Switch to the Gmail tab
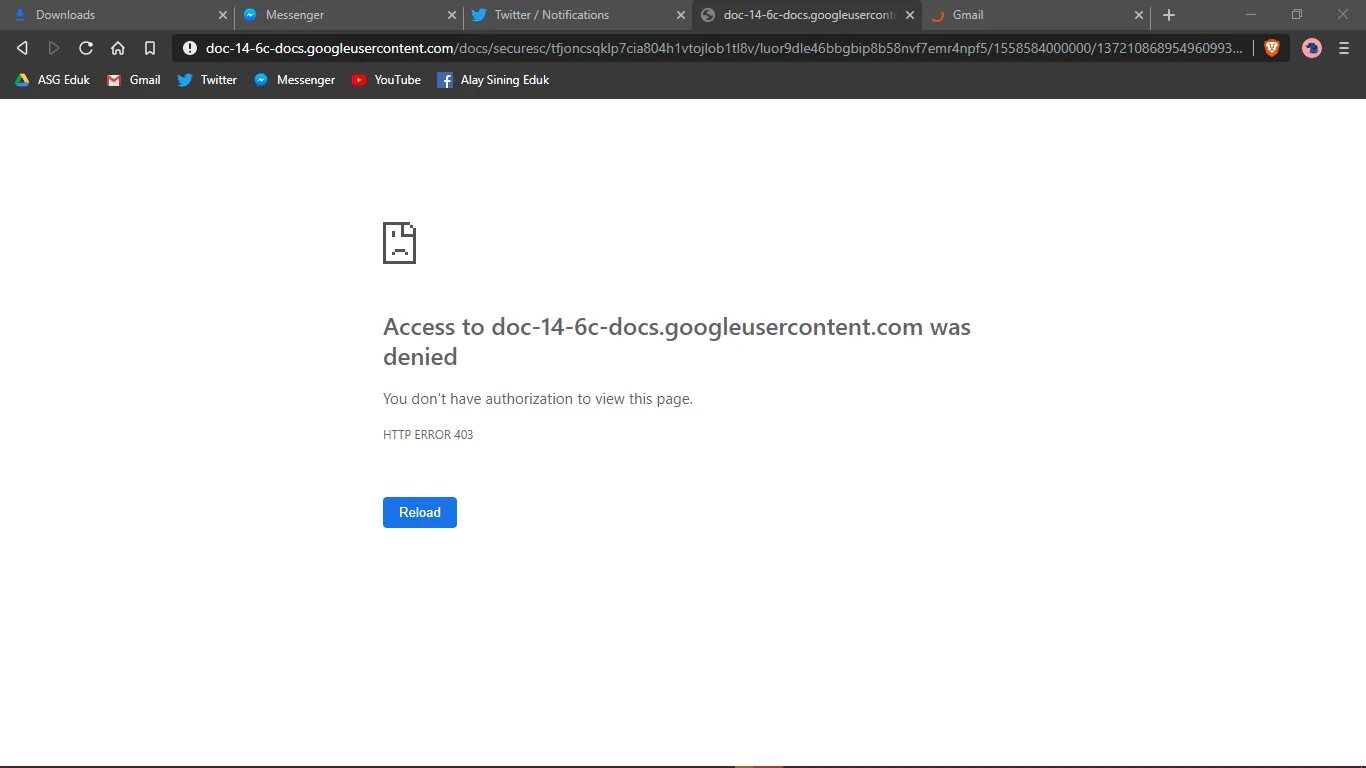 (x=1035, y=15)
